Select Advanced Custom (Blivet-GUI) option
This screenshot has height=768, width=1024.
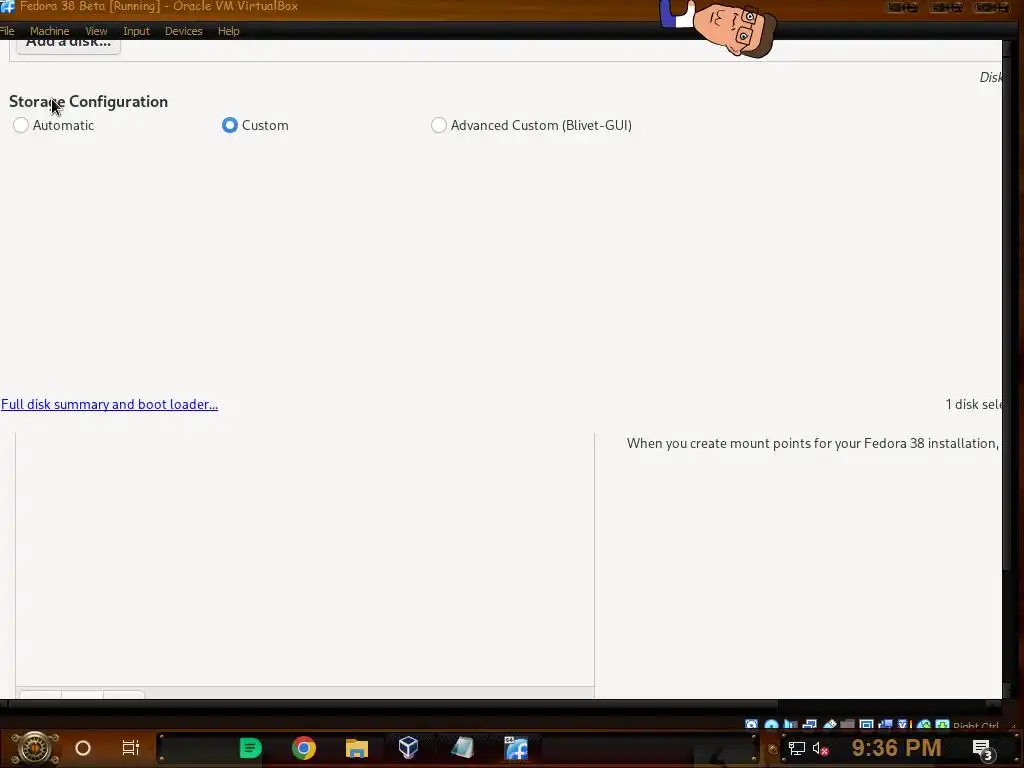click(x=531, y=125)
